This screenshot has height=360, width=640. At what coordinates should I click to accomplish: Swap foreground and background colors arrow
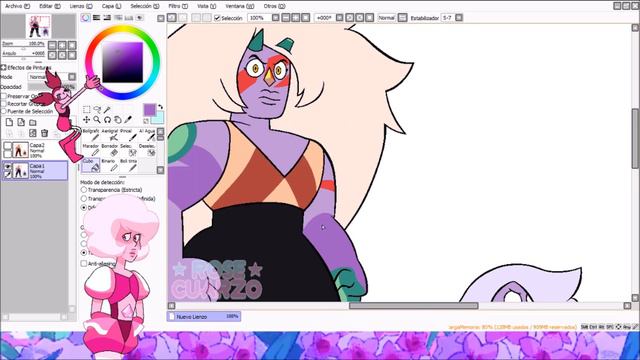click(x=160, y=107)
